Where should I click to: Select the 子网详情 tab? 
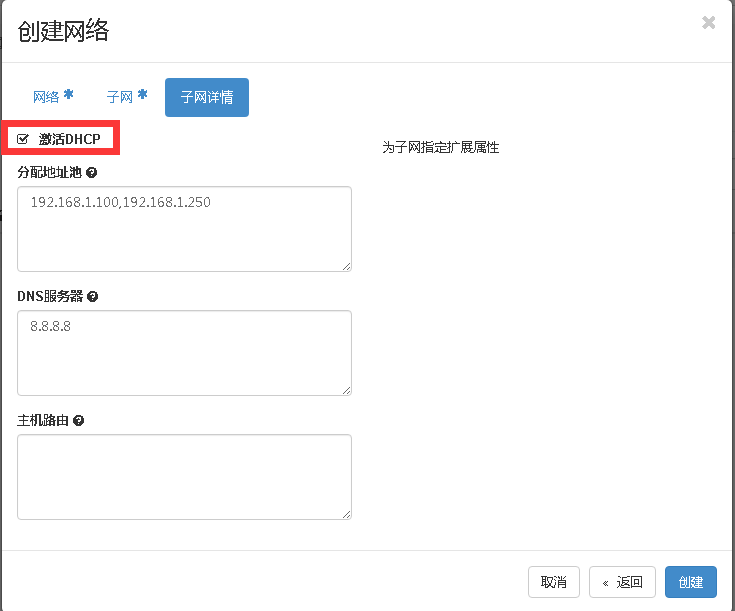(x=207, y=97)
